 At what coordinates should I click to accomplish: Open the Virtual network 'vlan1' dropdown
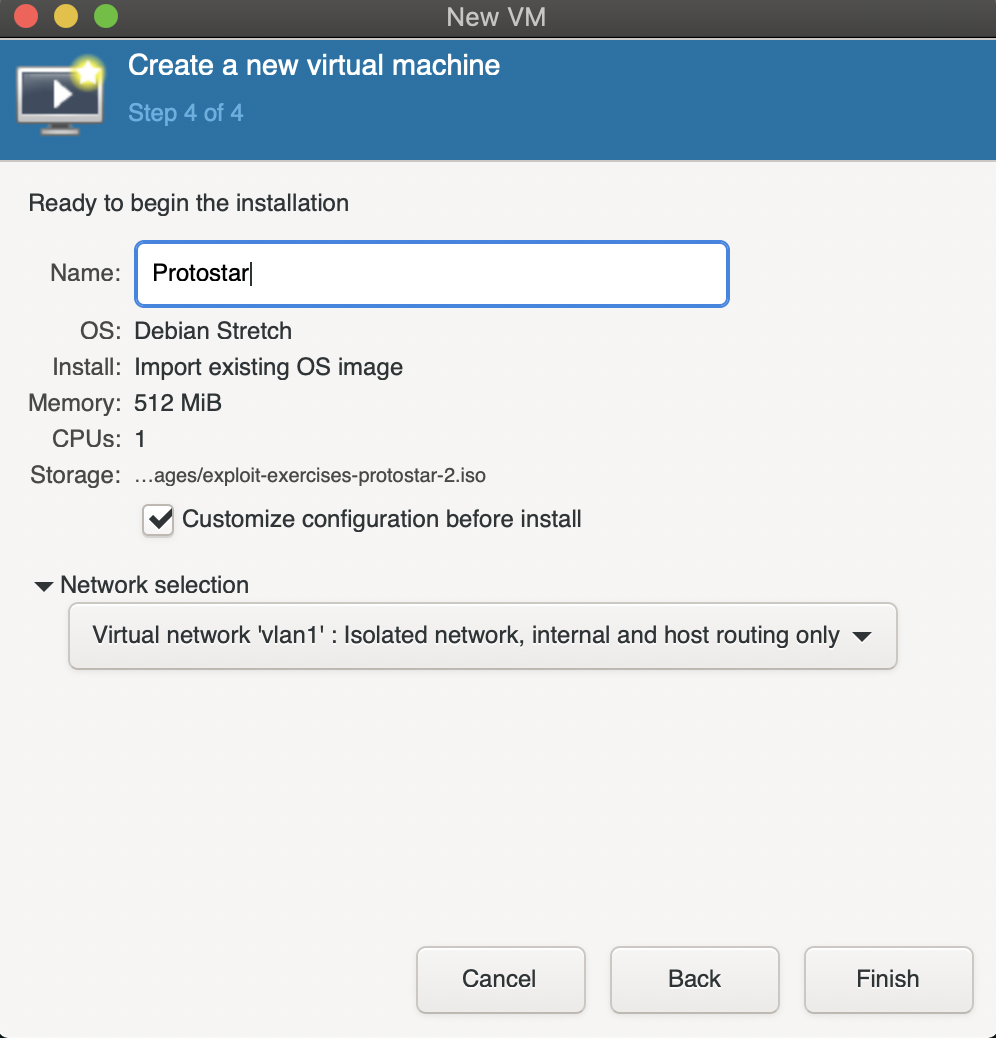[482, 636]
